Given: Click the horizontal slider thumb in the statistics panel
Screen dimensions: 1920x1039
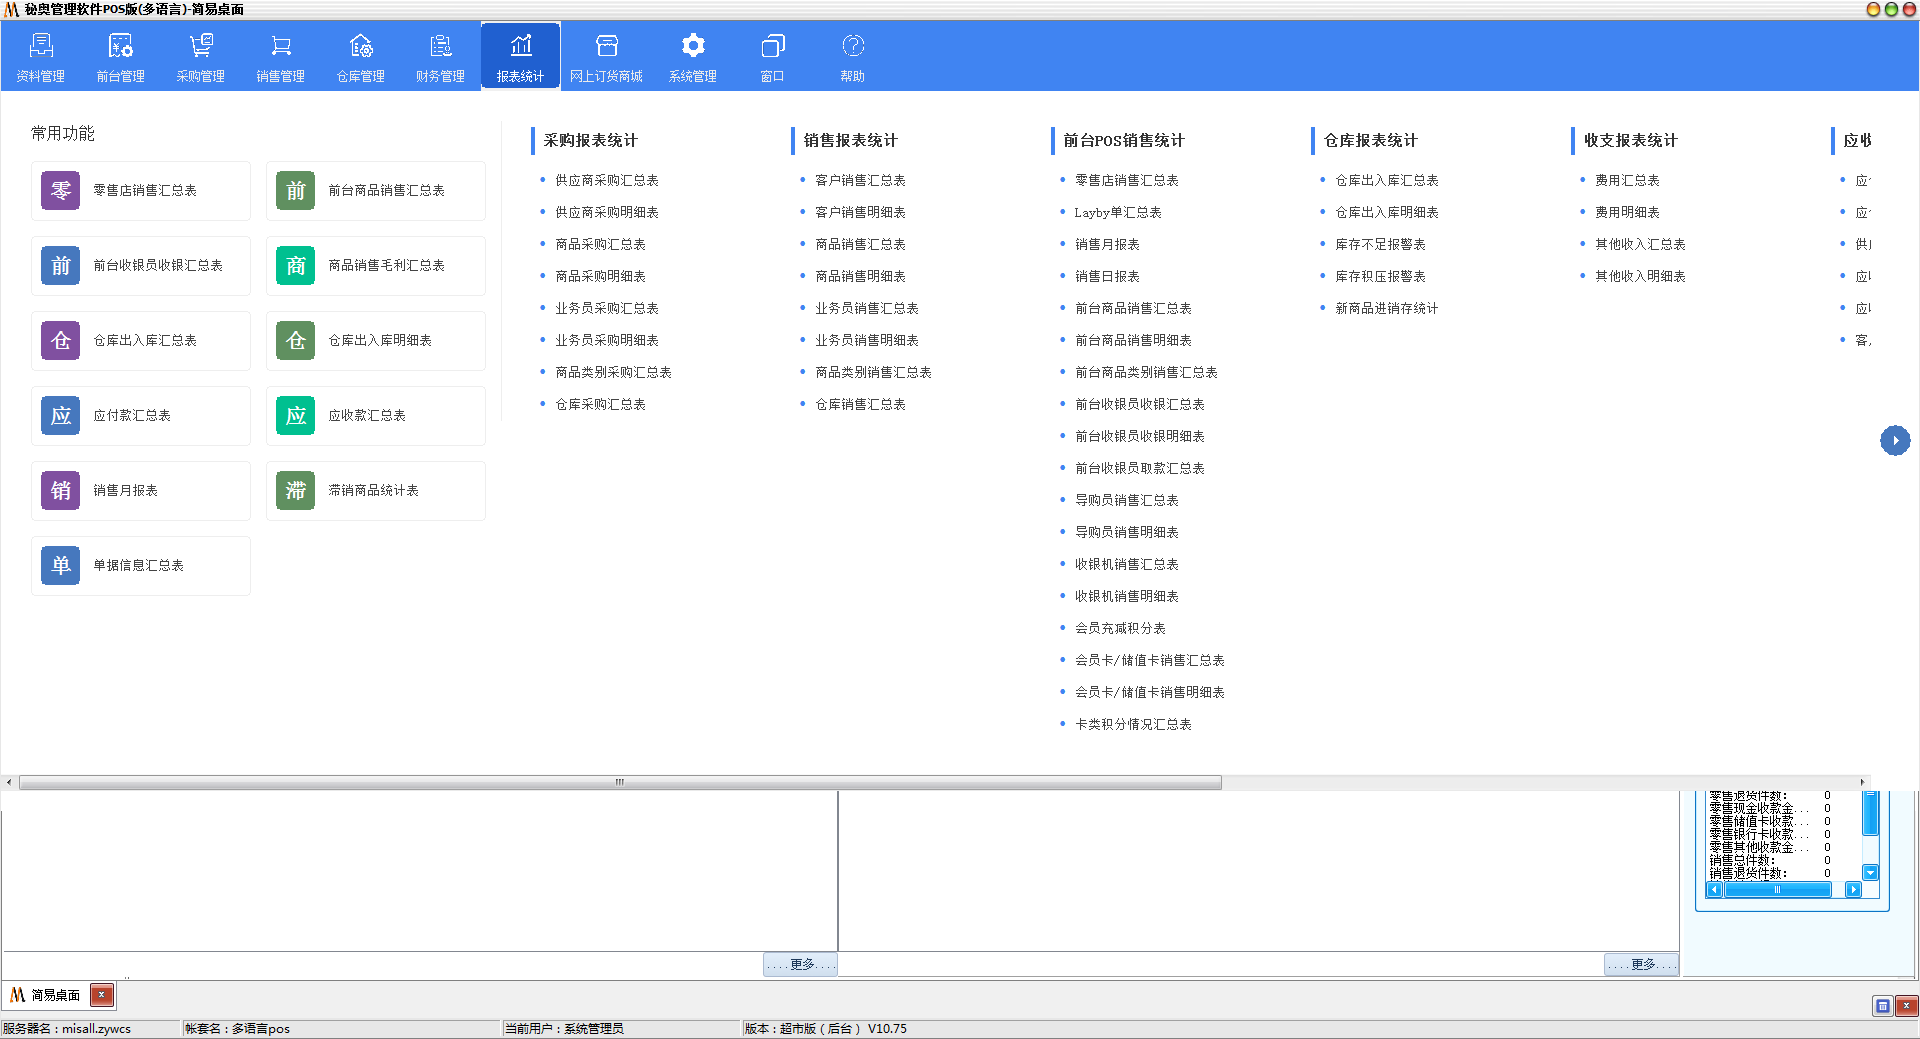Looking at the screenshot, I should (1777, 889).
